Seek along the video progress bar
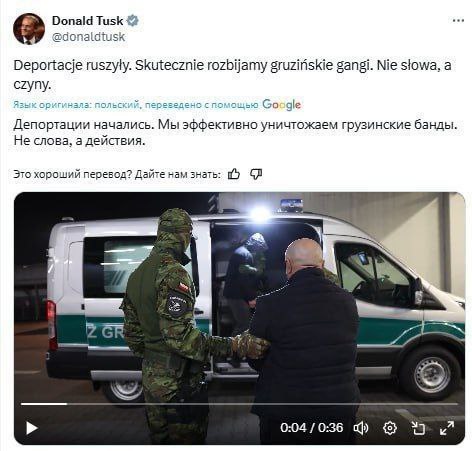 pos(239,404)
